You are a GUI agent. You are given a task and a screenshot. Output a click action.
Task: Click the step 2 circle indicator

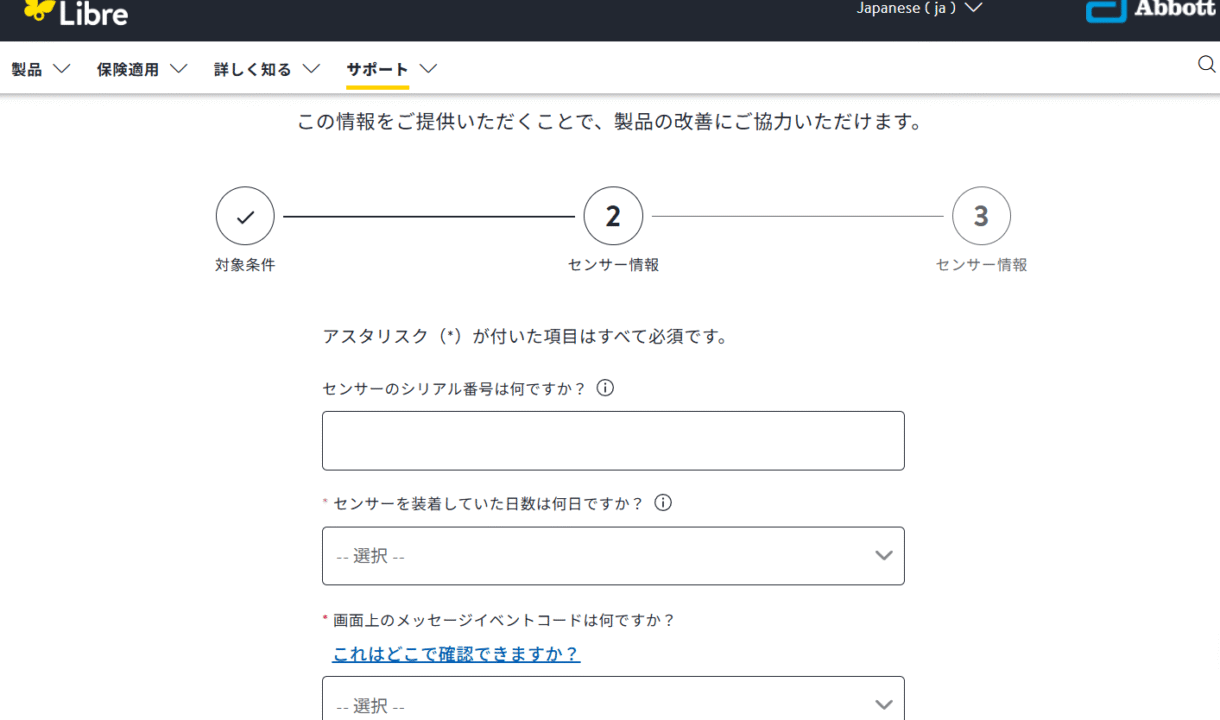[613, 216]
